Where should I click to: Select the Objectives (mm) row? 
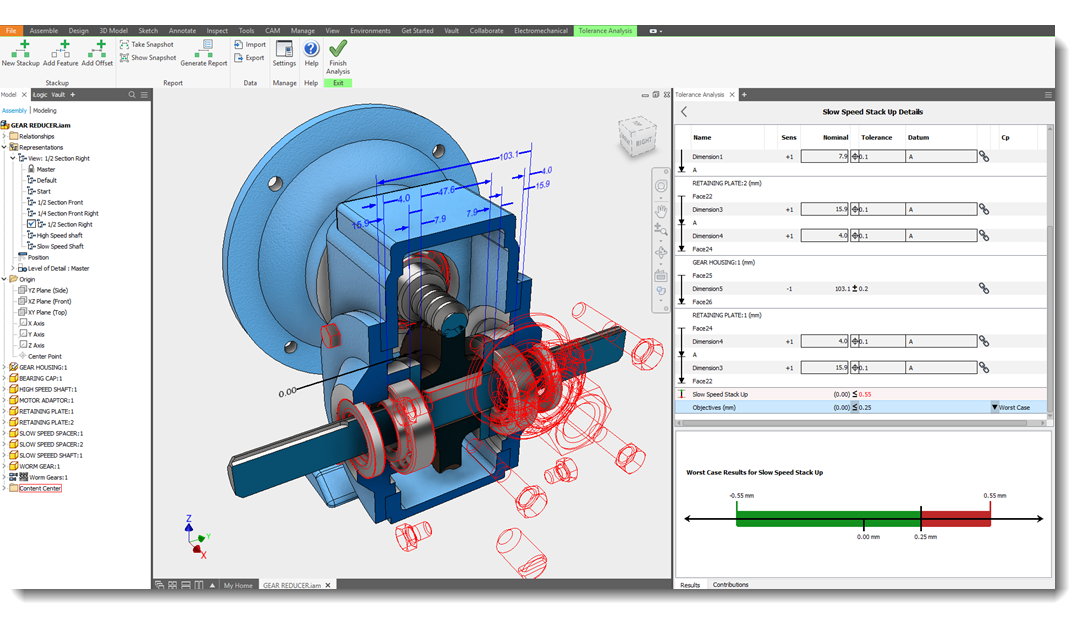coord(861,407)
